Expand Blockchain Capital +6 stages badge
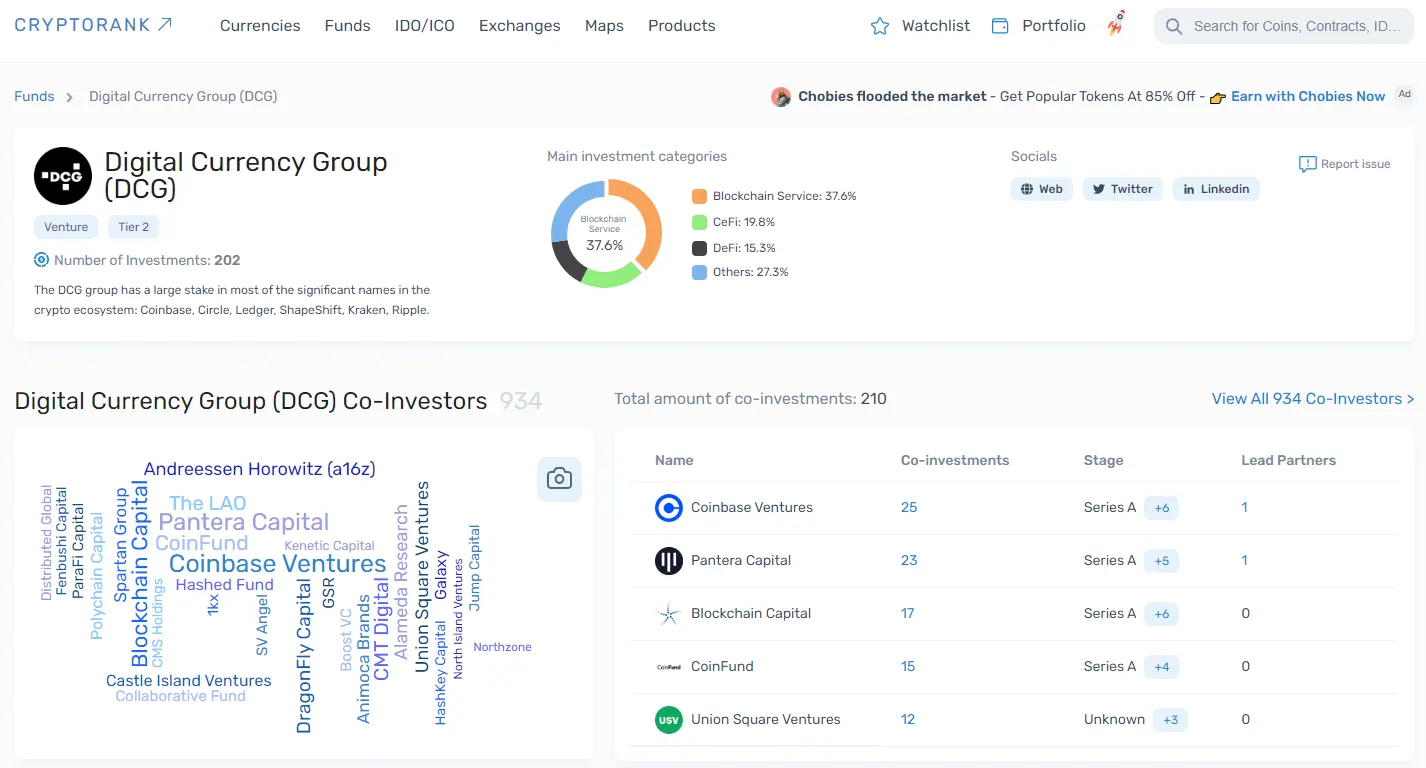The width and height of the screenshot is (1426, 768). pos(1162,614)
